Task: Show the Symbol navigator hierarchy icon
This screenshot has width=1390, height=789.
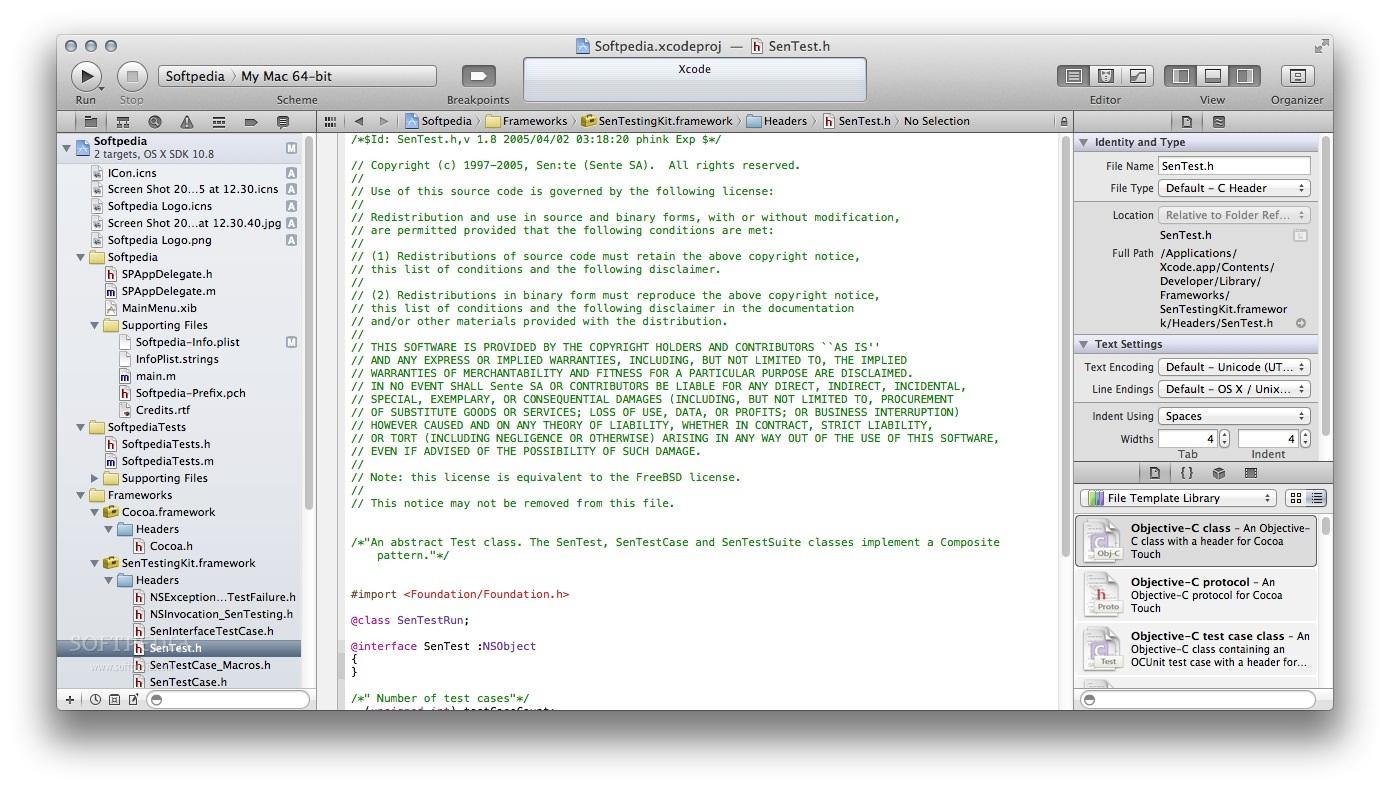Action: (x=123, y=122)
